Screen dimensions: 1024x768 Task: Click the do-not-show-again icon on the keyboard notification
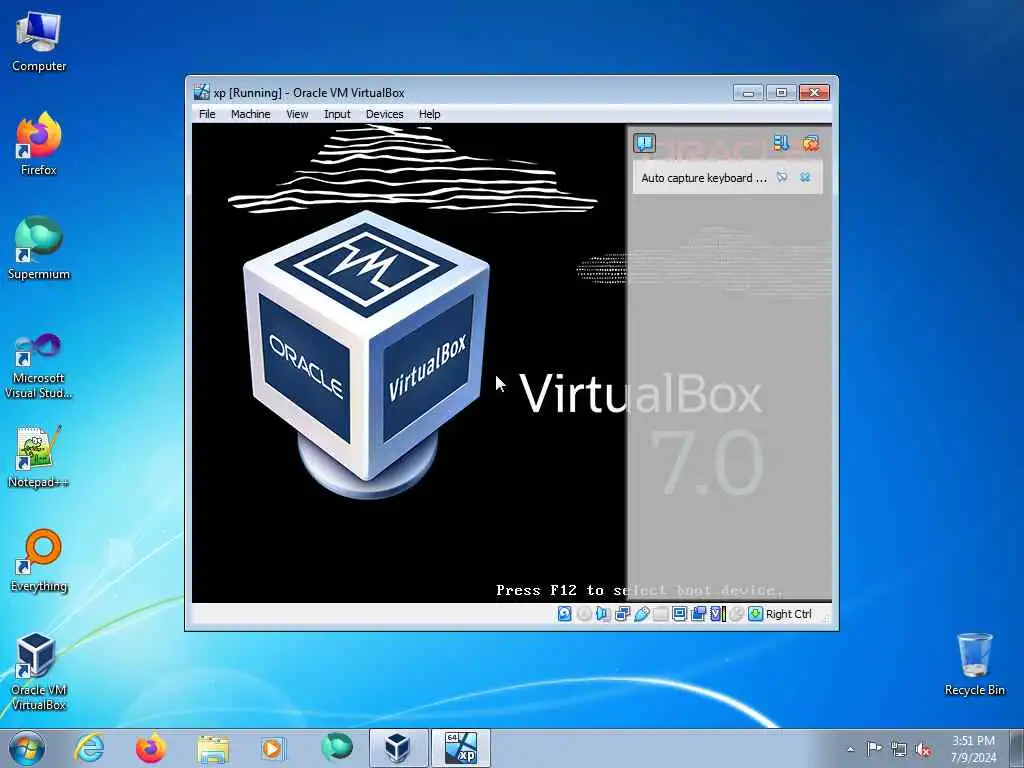(x=782, y=178)
